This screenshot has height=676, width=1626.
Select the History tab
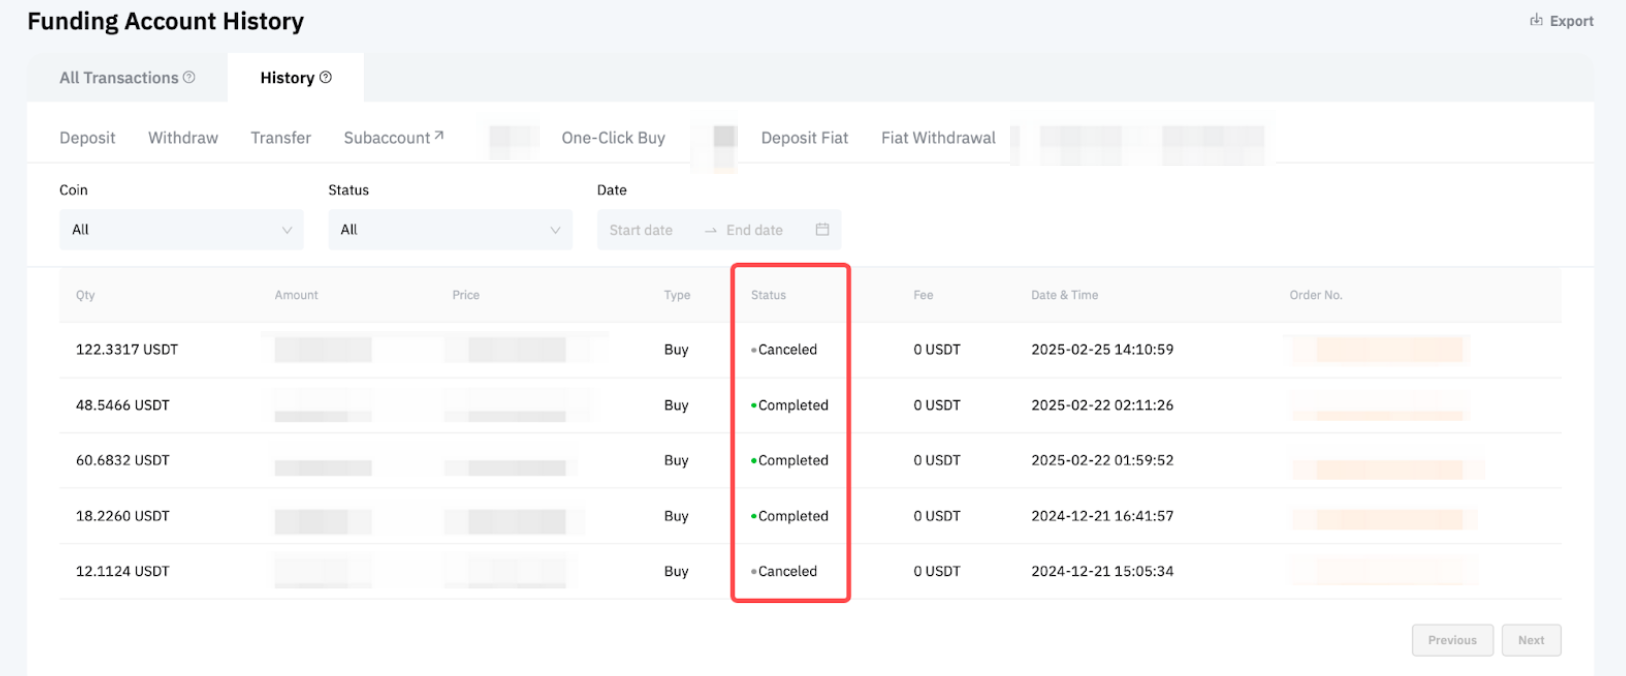coord(287,78)
